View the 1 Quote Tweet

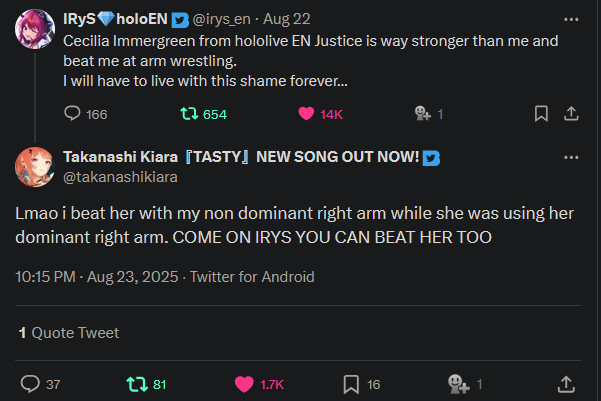[x=69, y=333]
